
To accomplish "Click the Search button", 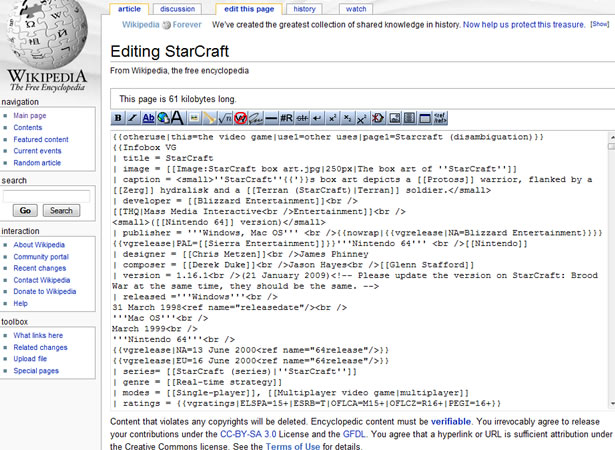I will [x=61, y=211].
